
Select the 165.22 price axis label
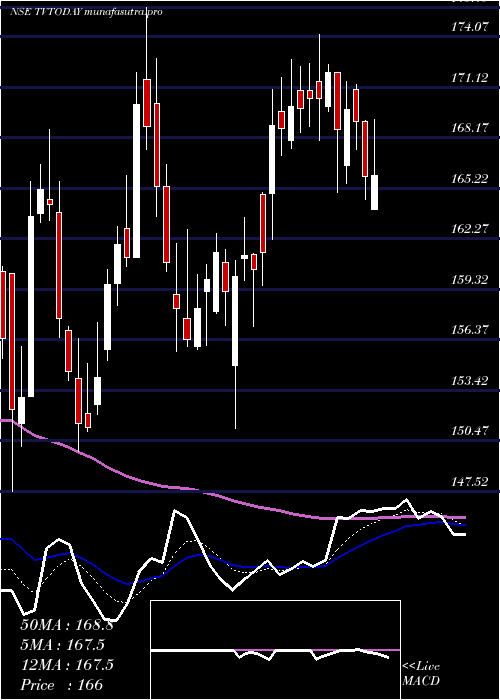(469, 179)
